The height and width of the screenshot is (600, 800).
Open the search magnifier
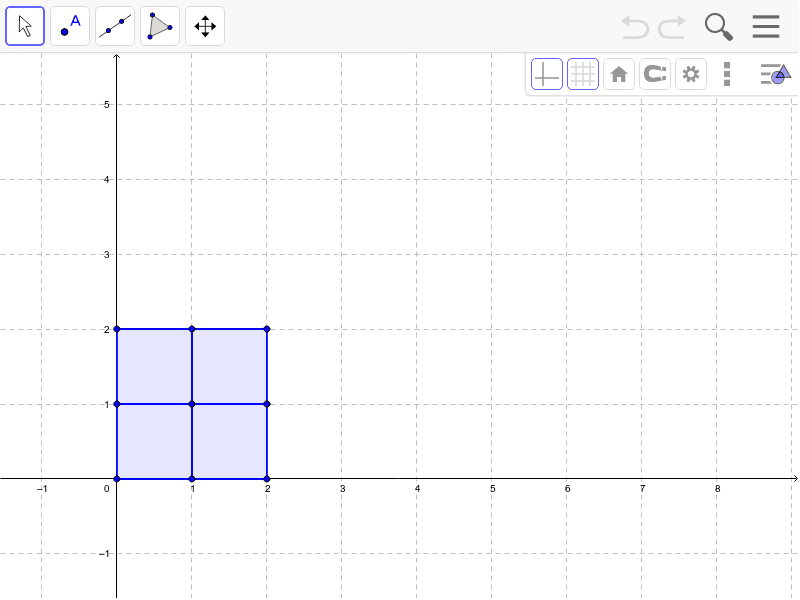(x=718, y=27)
